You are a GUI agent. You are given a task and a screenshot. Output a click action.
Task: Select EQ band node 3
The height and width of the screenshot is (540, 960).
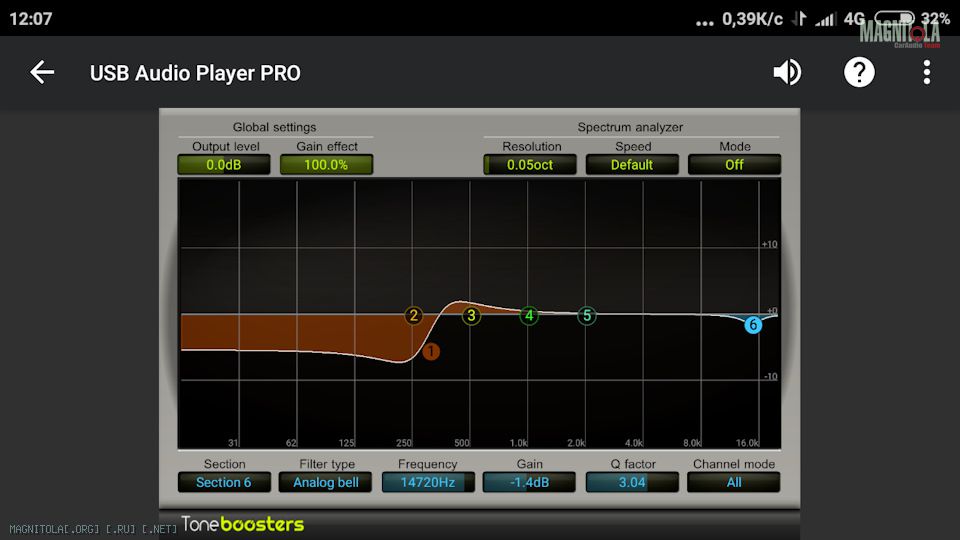tap(471, 315)
